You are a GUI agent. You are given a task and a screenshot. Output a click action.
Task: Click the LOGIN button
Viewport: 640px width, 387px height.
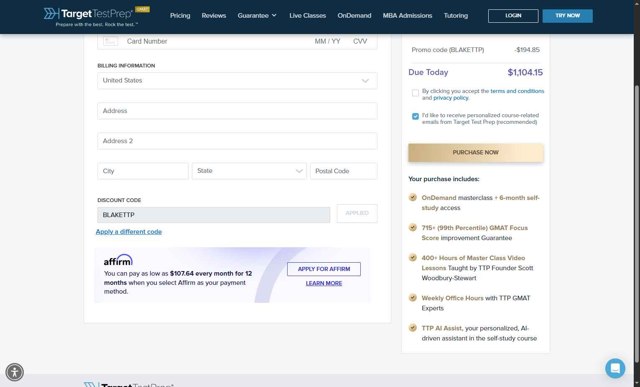(x=513, y=16)
